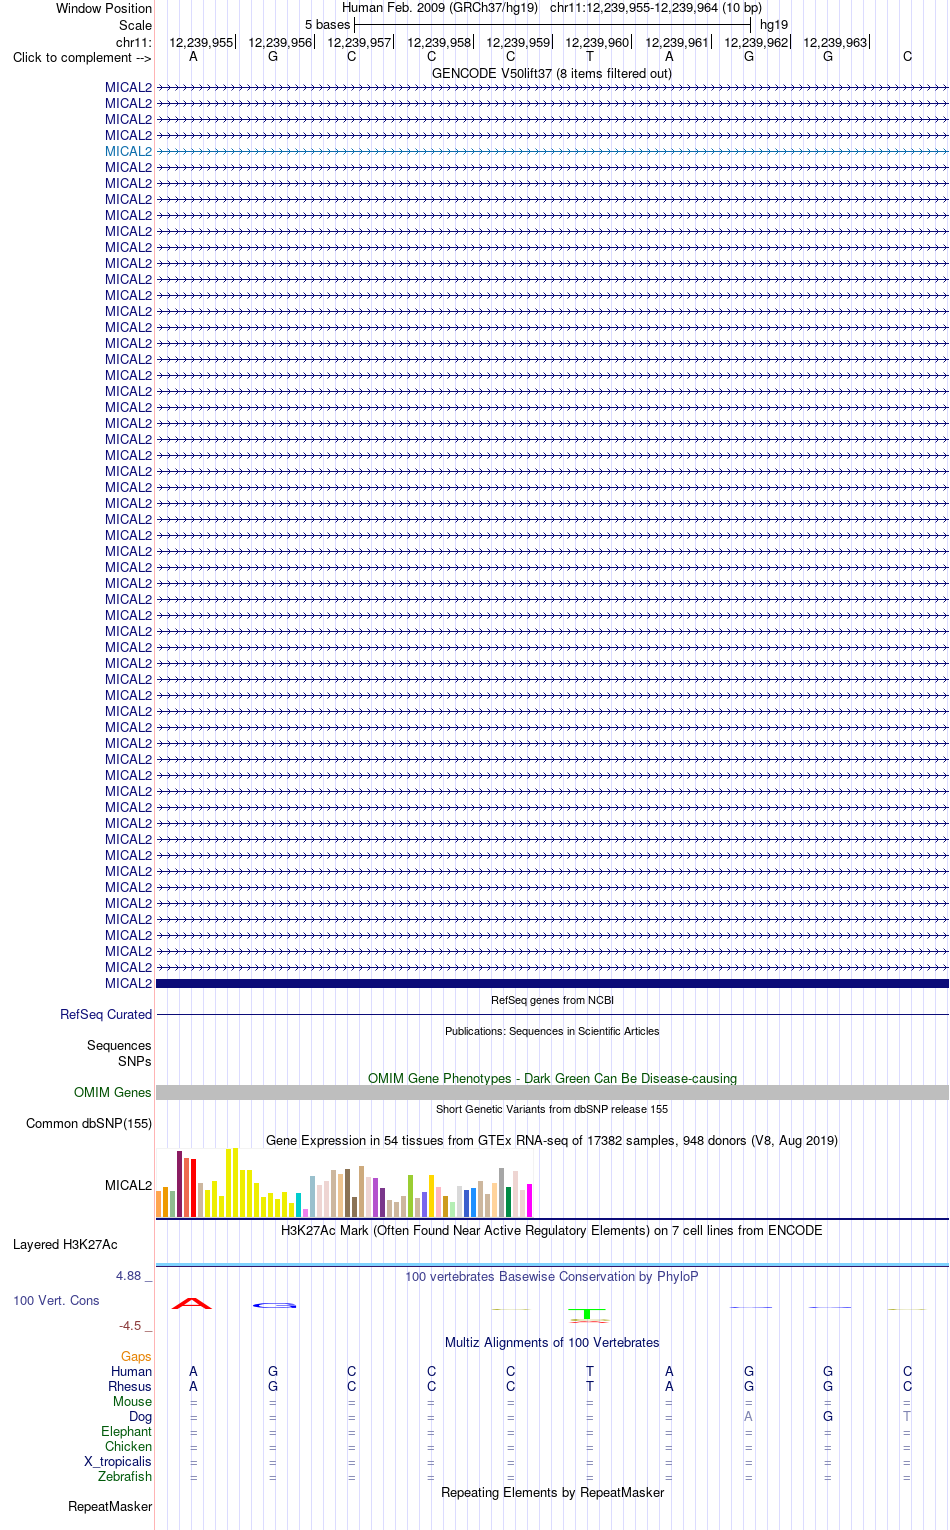Click the 5 bases scale bar

point(552,25)
